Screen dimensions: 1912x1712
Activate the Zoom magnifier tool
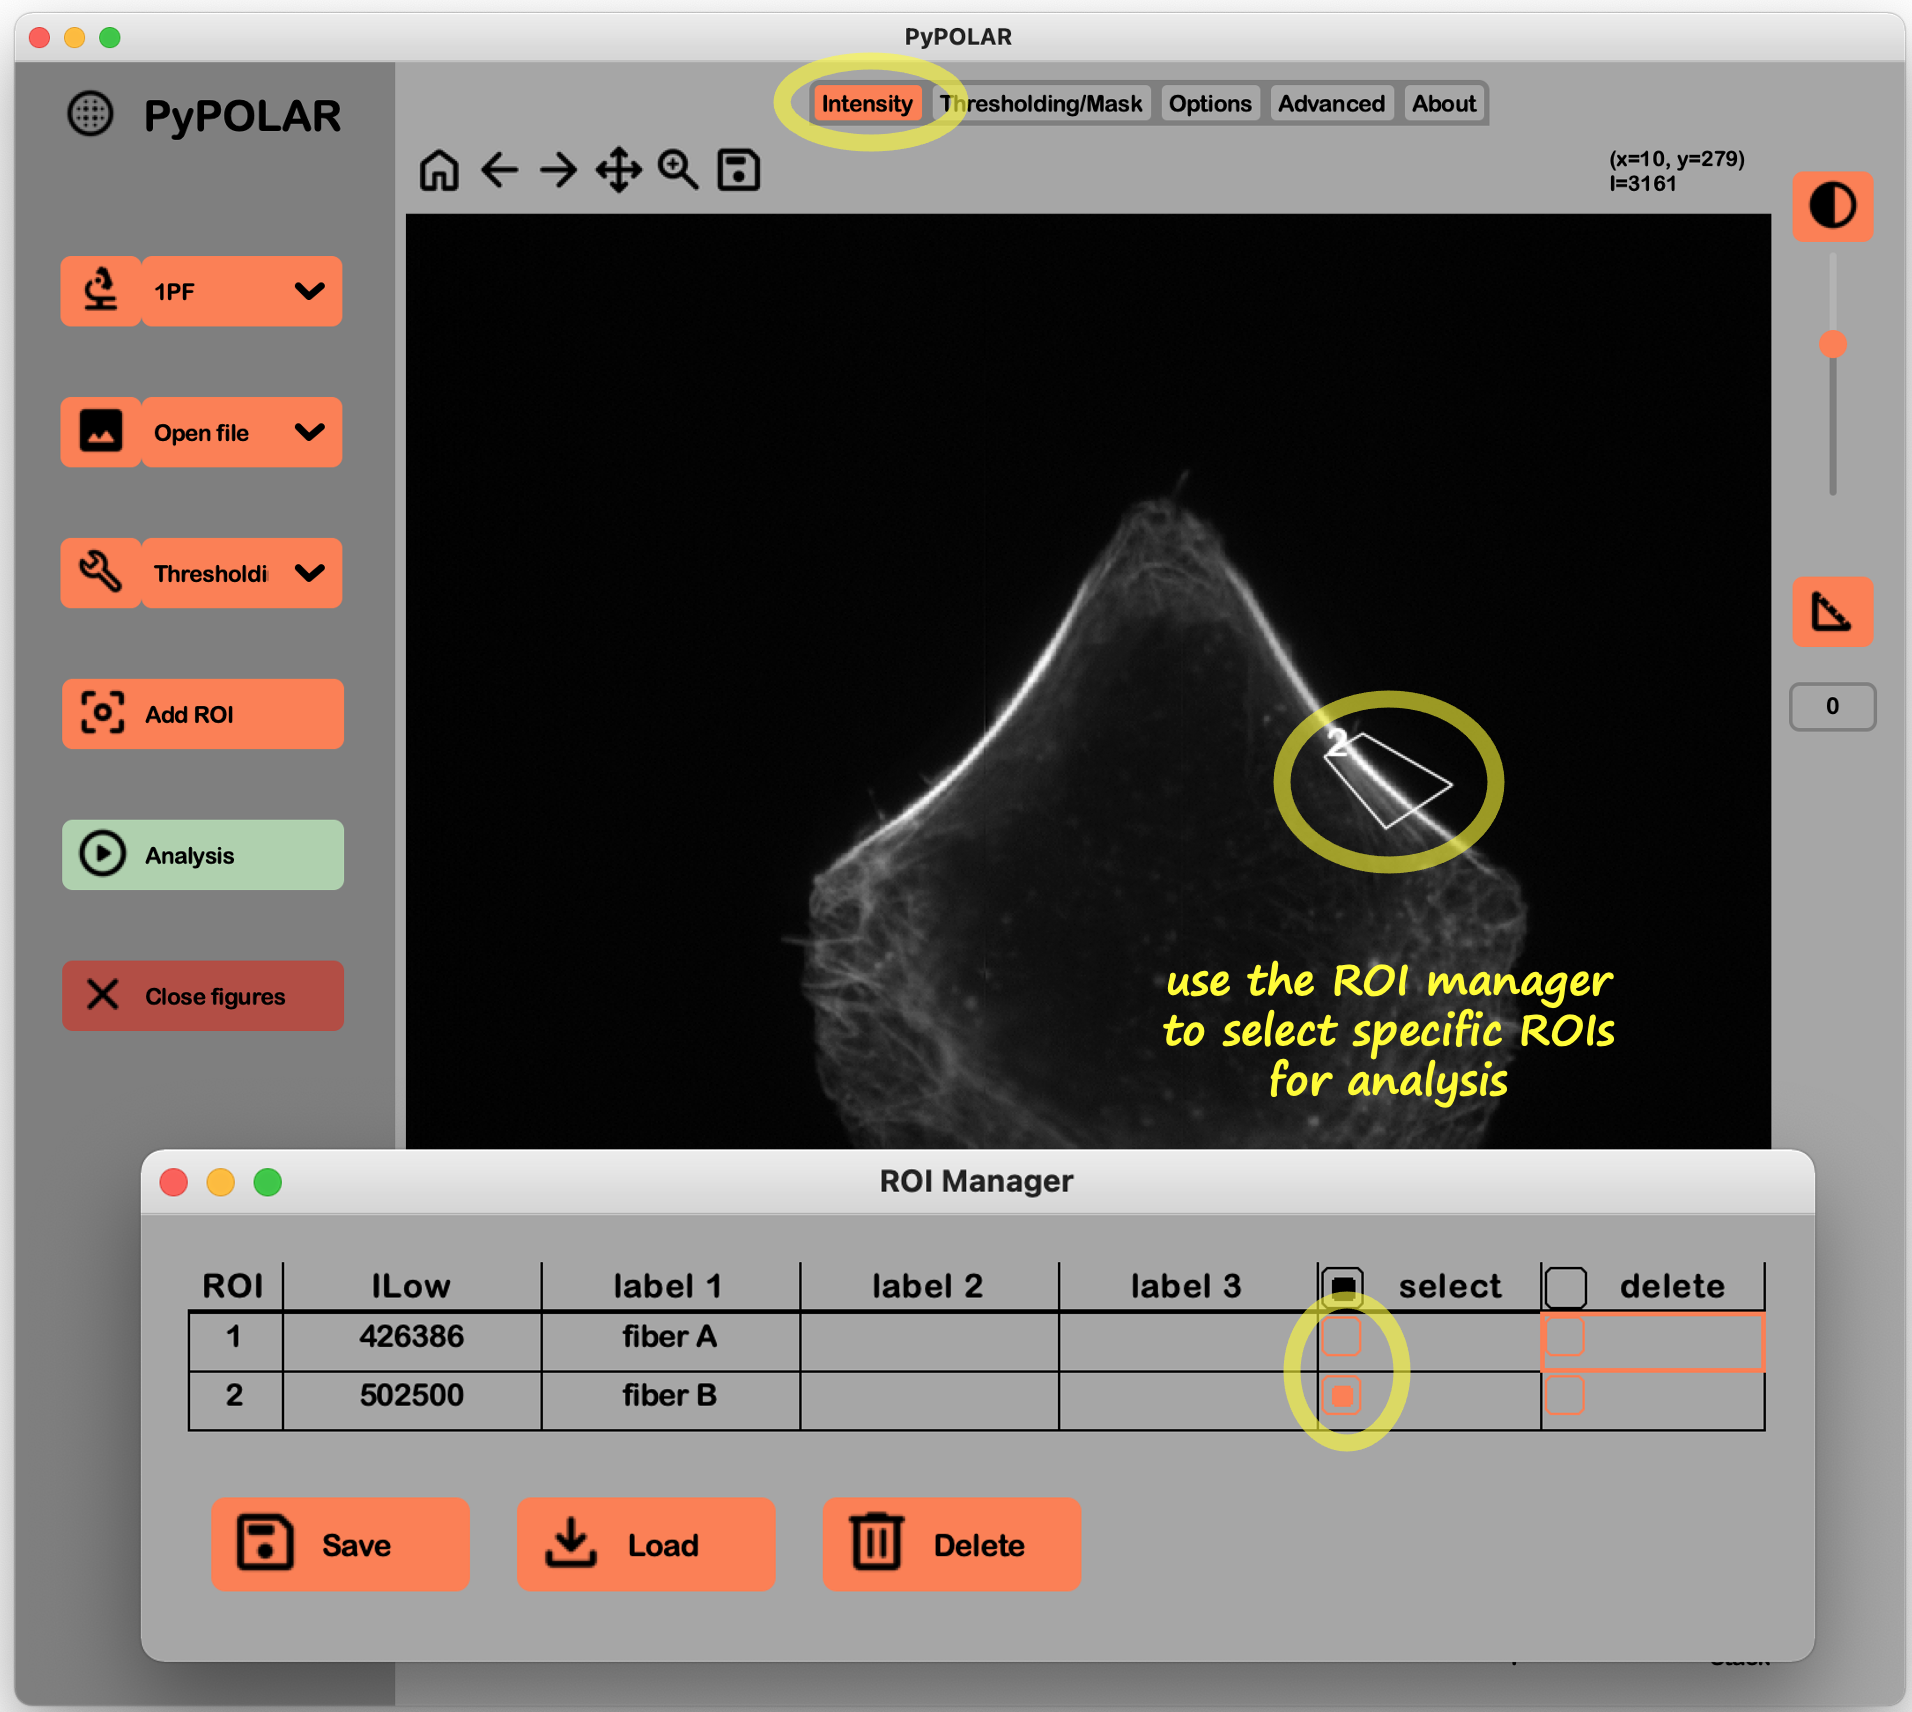[678, 170]
